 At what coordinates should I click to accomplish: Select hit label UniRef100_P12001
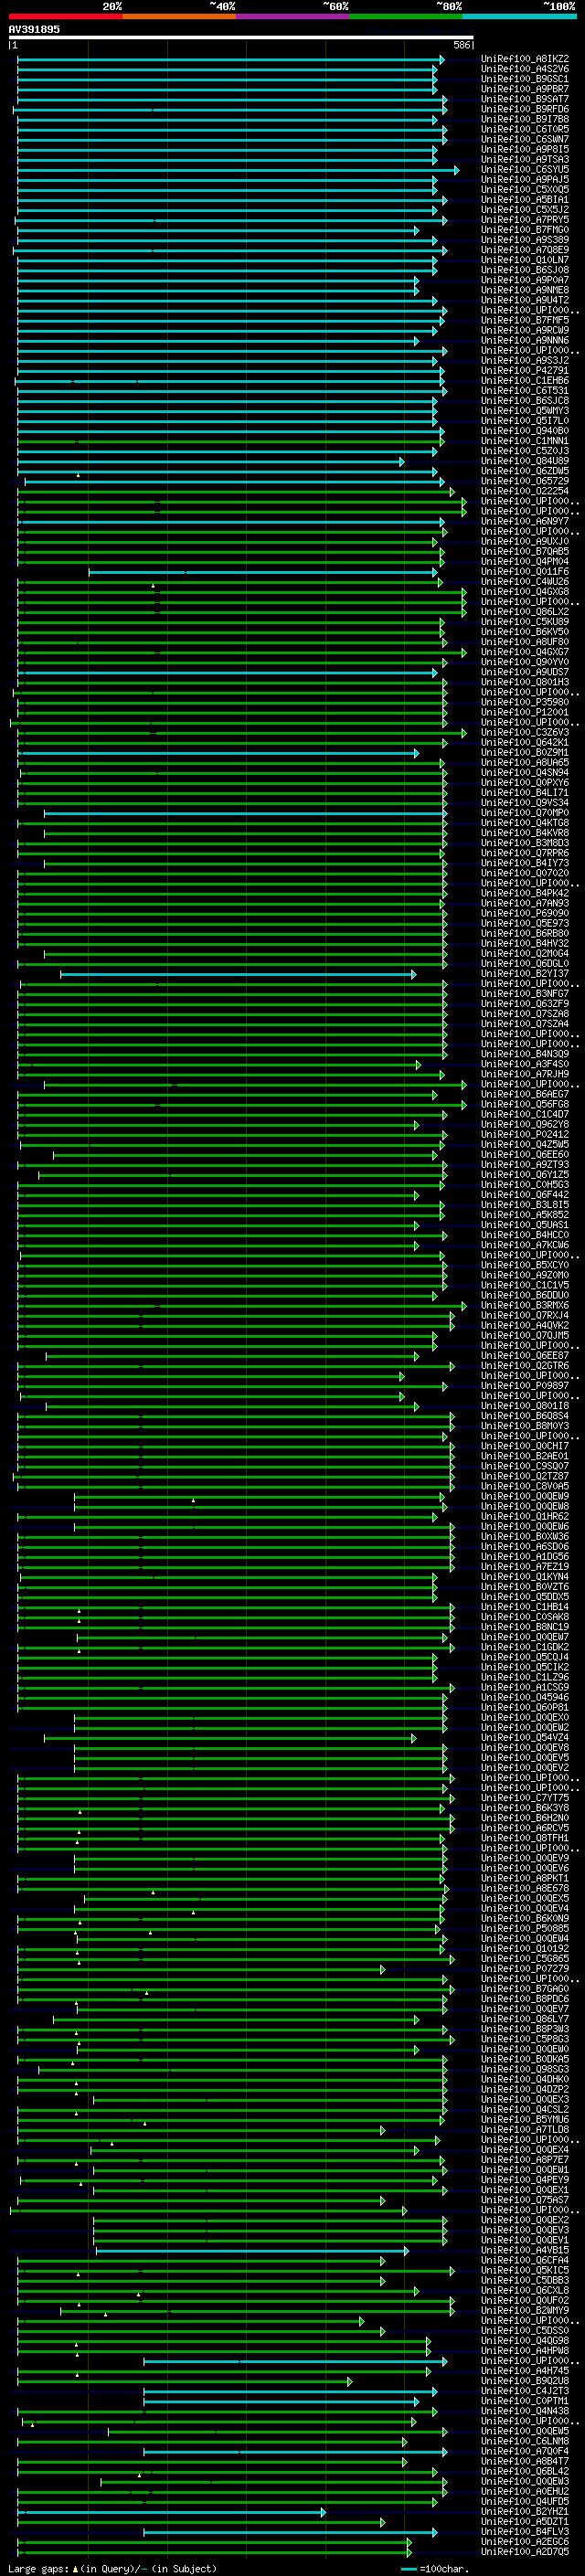(x=525, y=712)
